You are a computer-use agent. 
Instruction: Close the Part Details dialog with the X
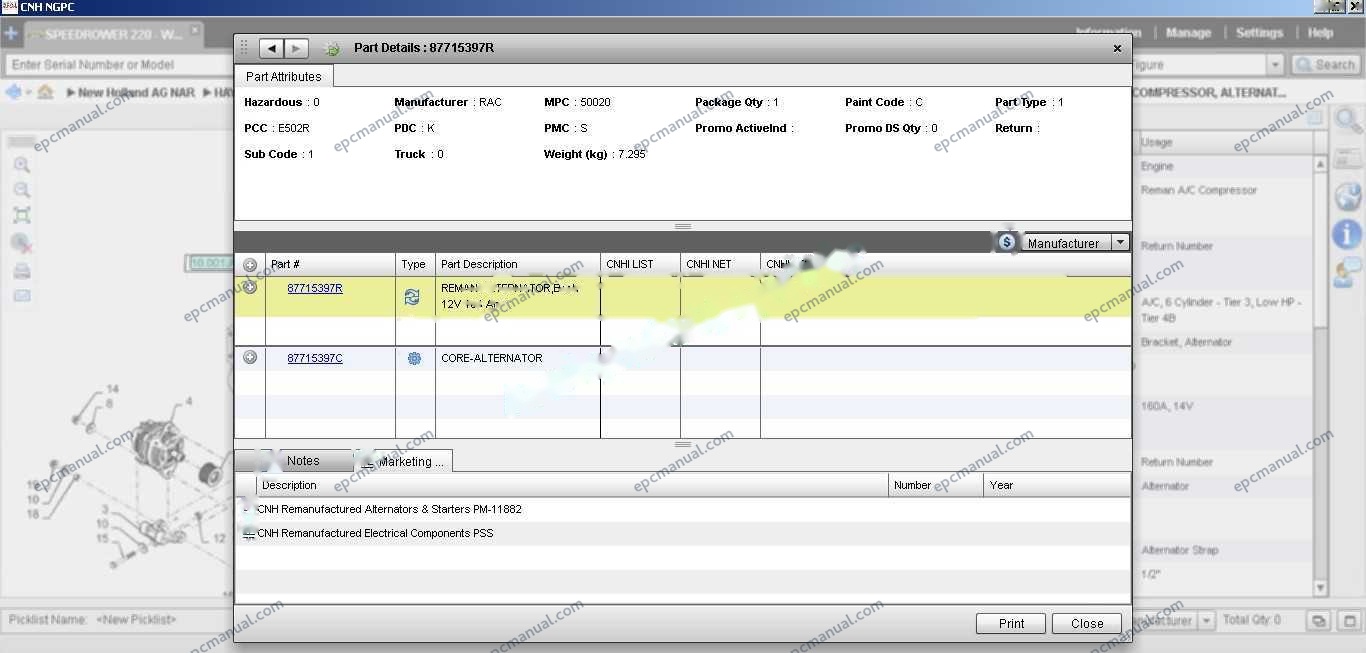point(1117,48)
